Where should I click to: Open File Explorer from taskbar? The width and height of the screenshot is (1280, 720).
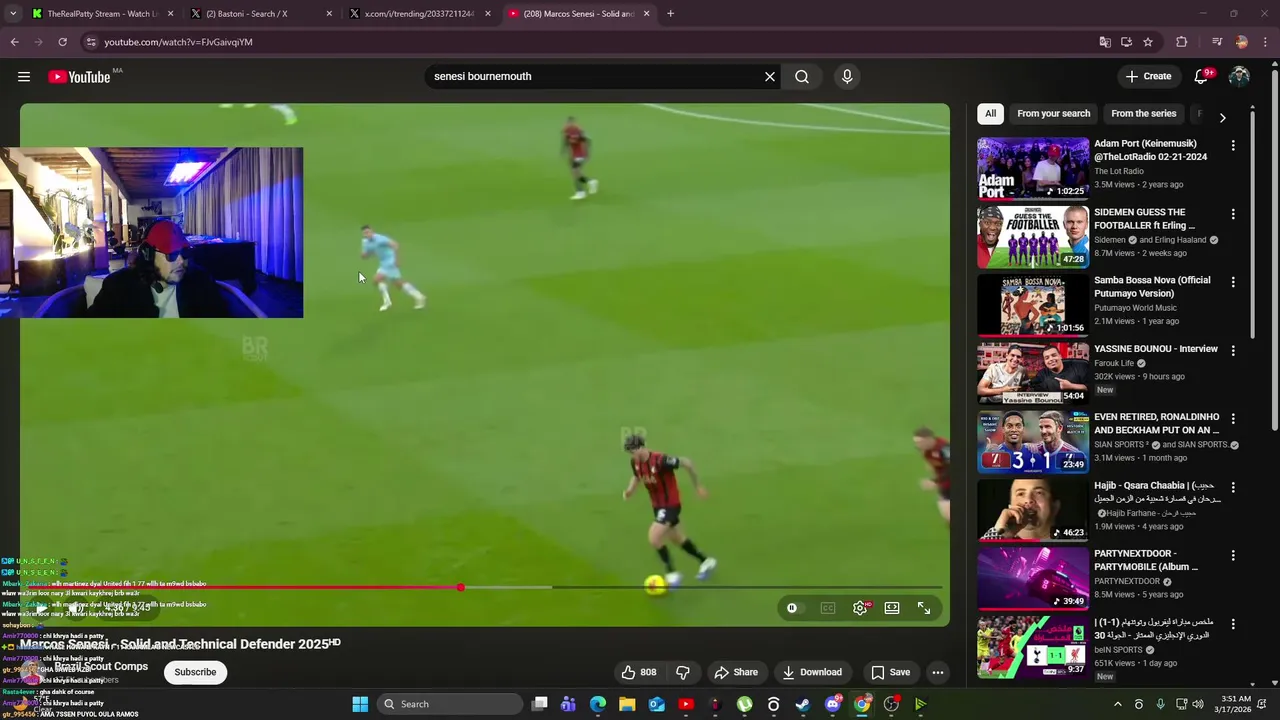[x=627, y=704]
